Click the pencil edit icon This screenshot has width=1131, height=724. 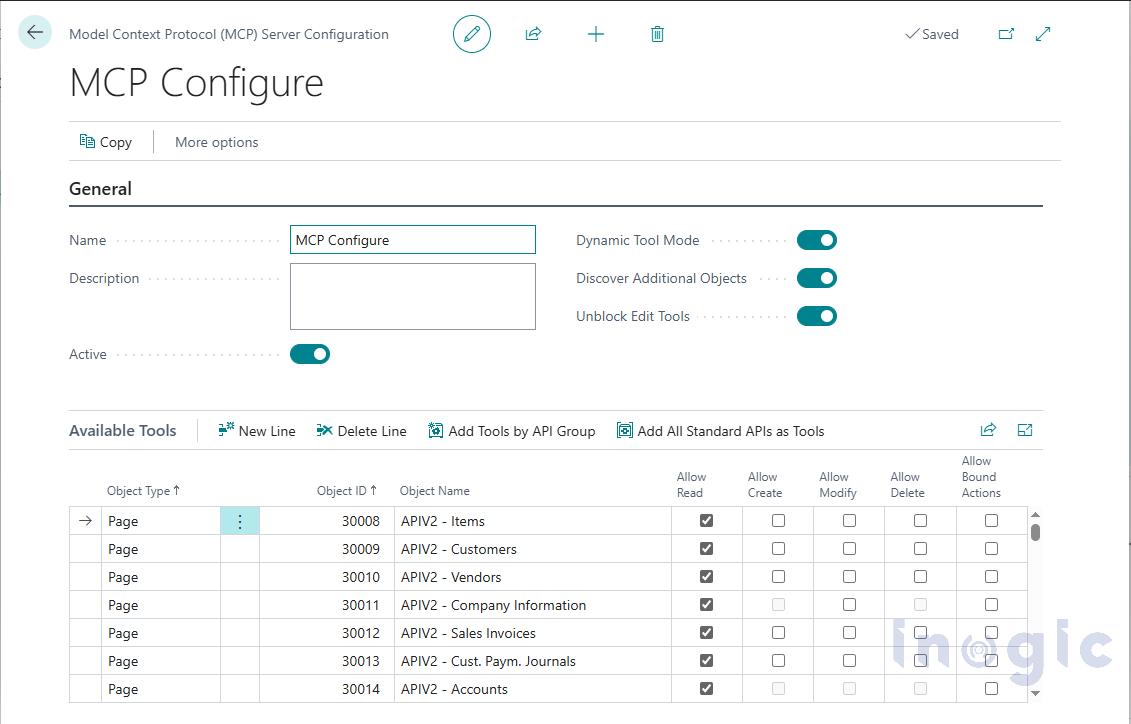coord(472,34)
